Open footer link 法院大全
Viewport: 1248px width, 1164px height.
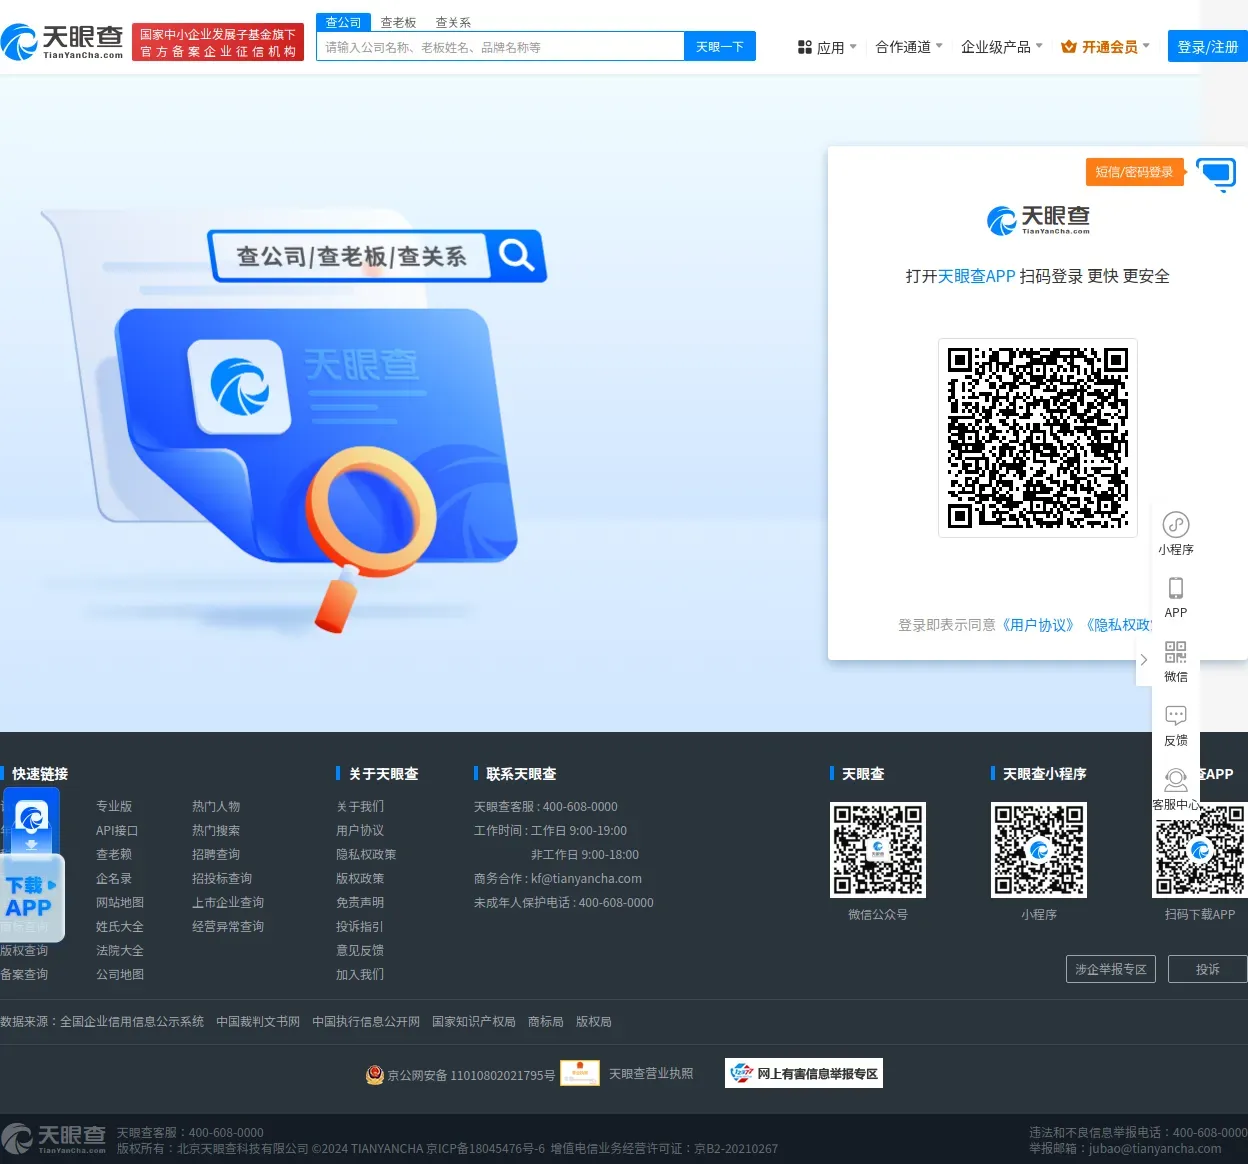click(x=120, y=950)
